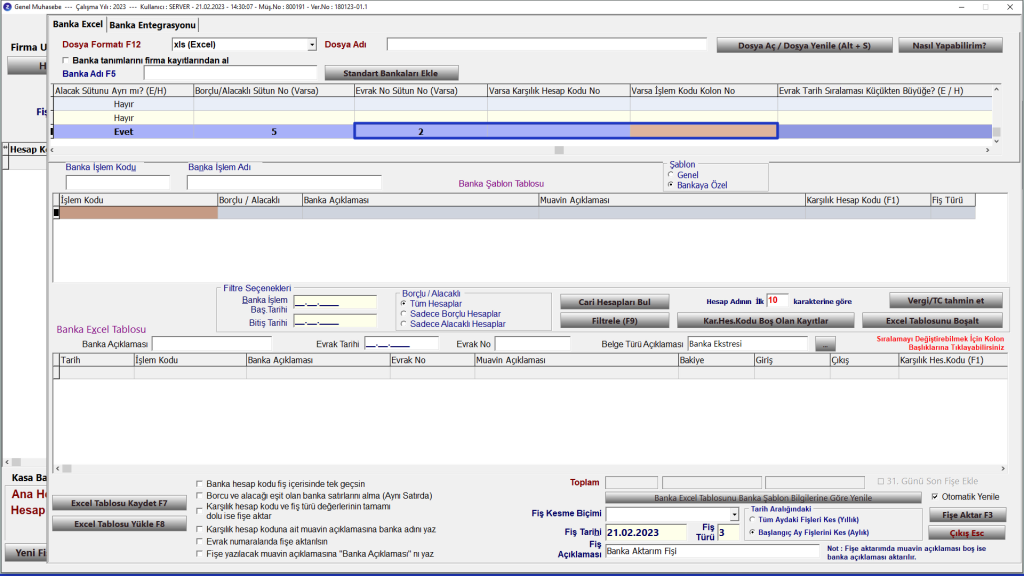Click the Belge Türü Açıklaması field showing Banka Ekstresi

(x=747, y=344)
